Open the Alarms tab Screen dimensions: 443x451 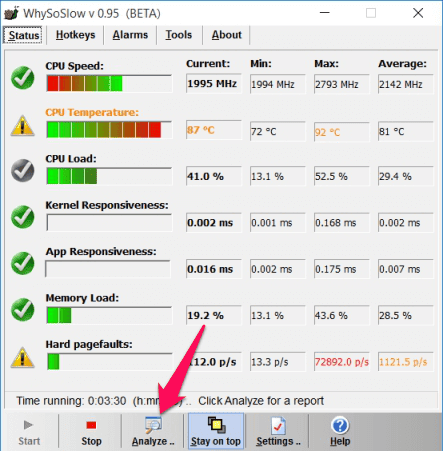[130, 35]
